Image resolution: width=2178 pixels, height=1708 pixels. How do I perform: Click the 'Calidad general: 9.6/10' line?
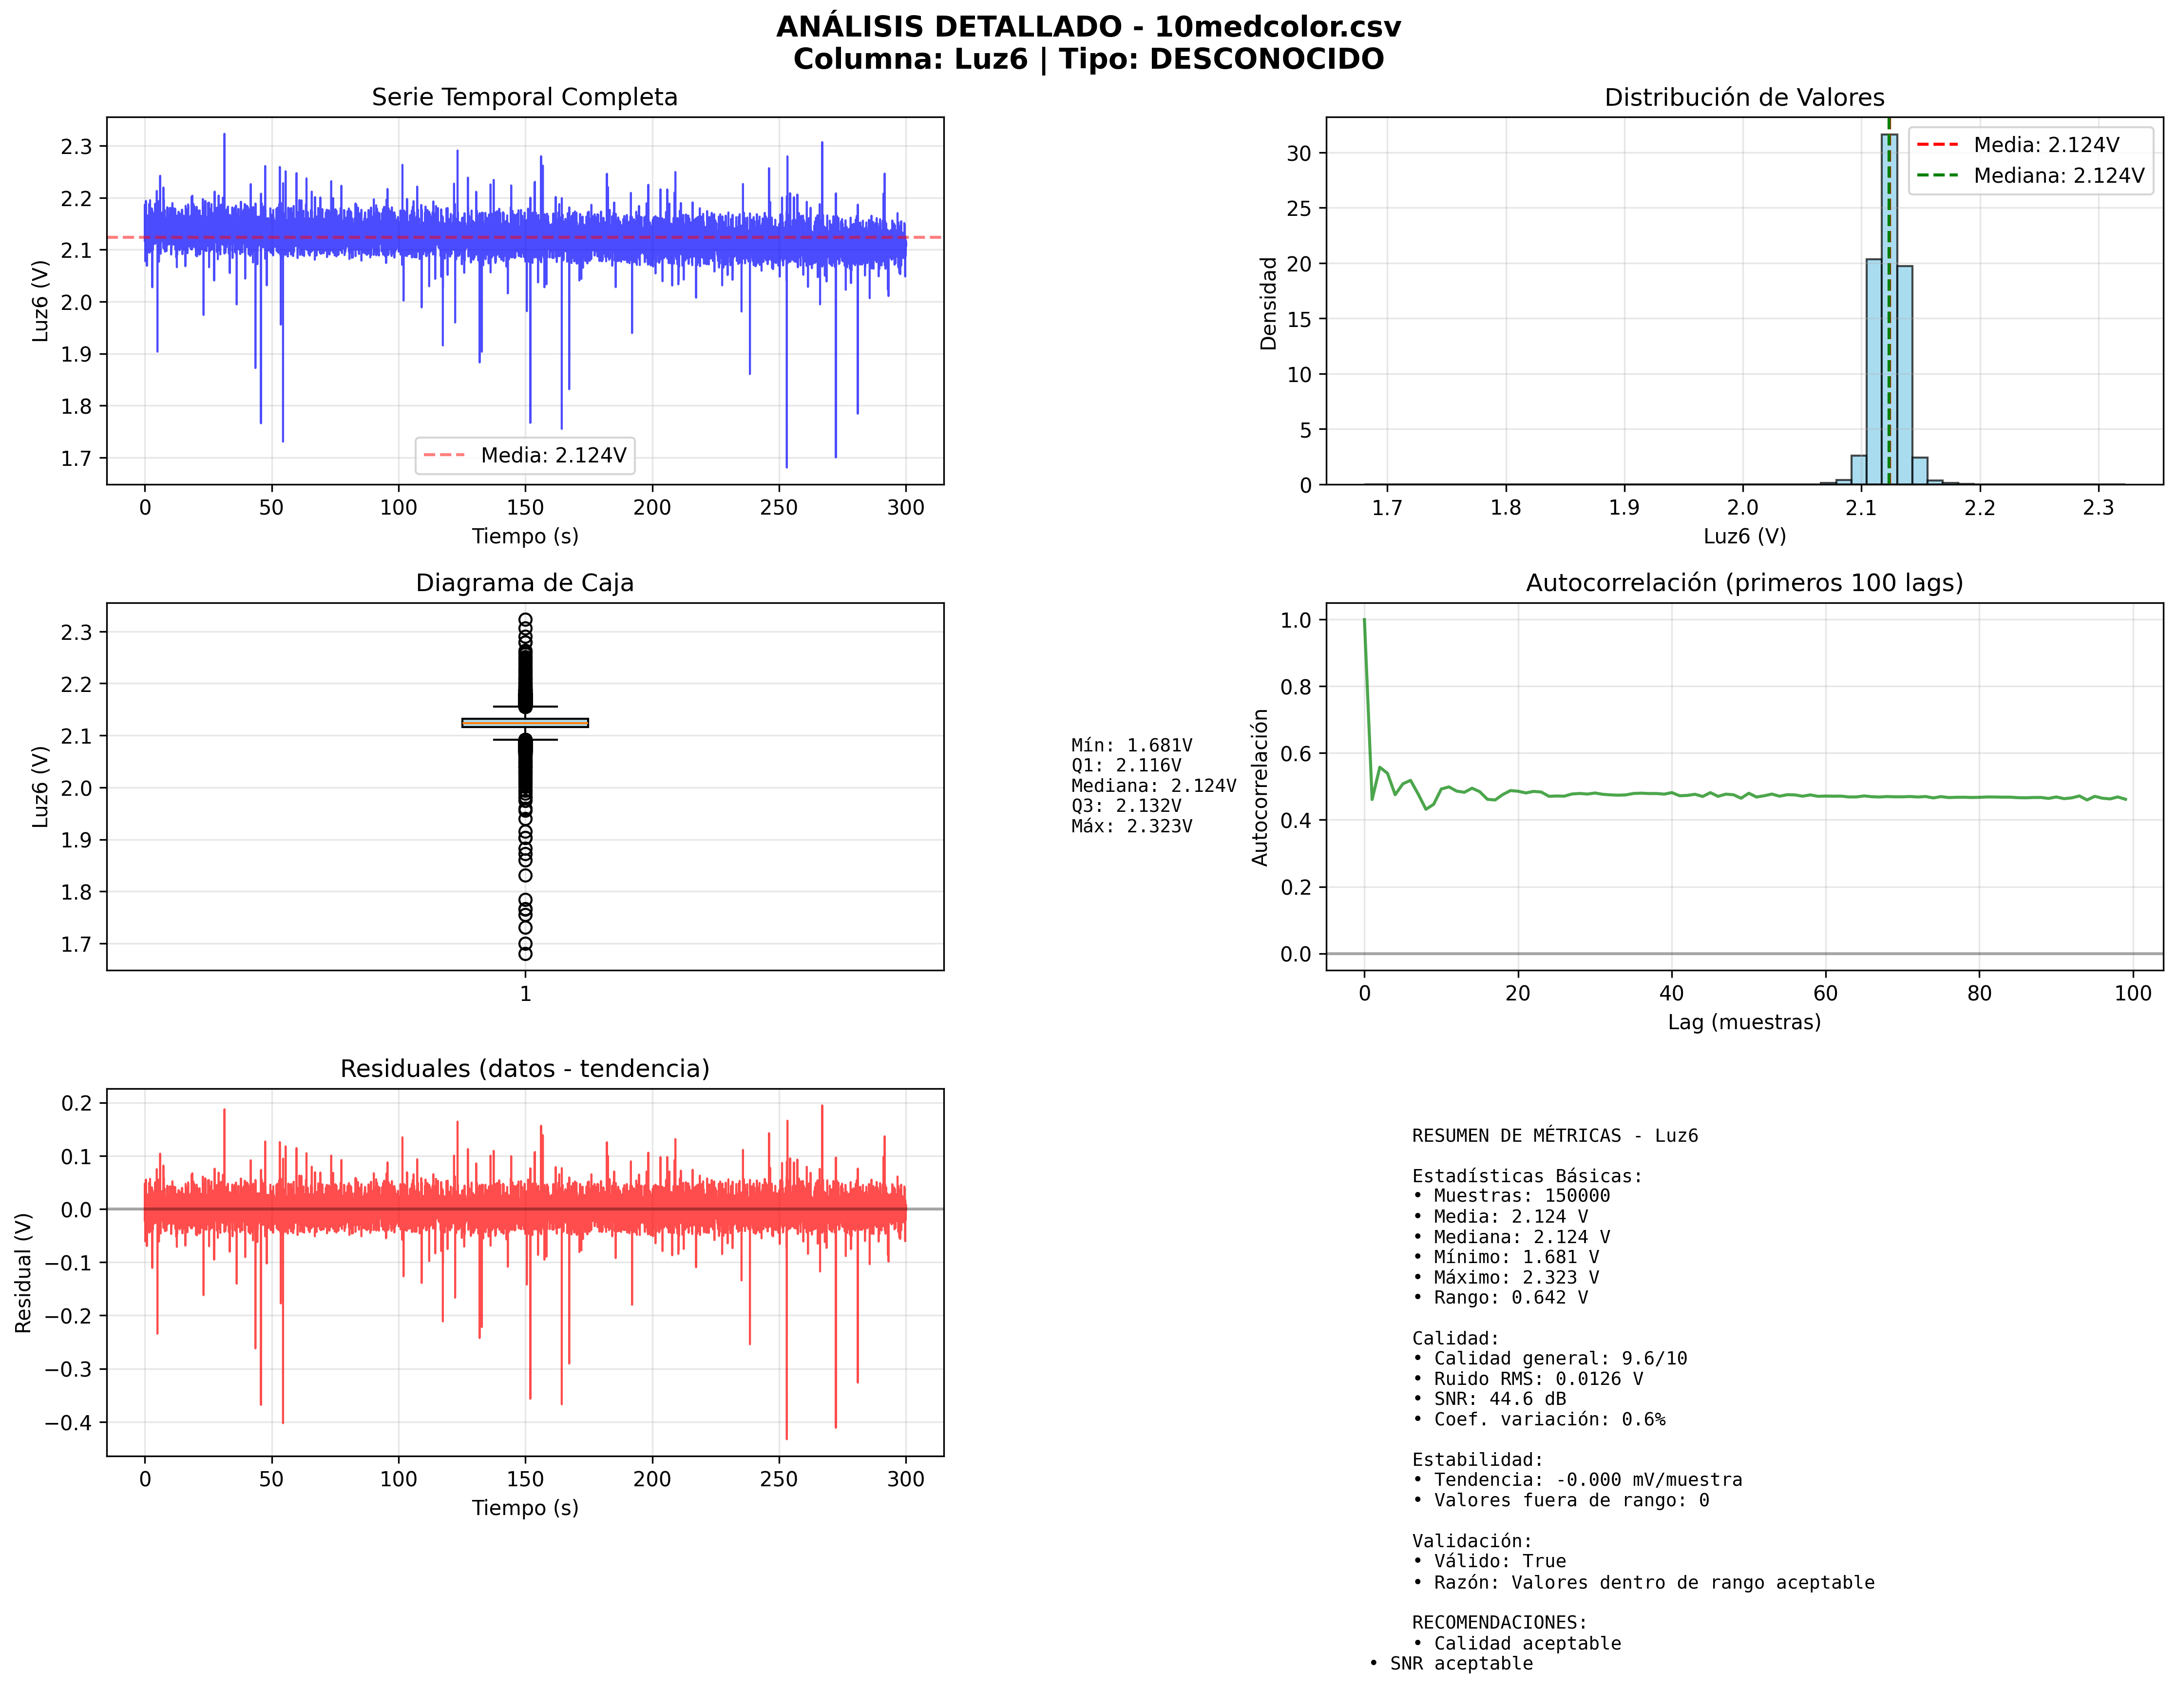click(1559, 1358)
